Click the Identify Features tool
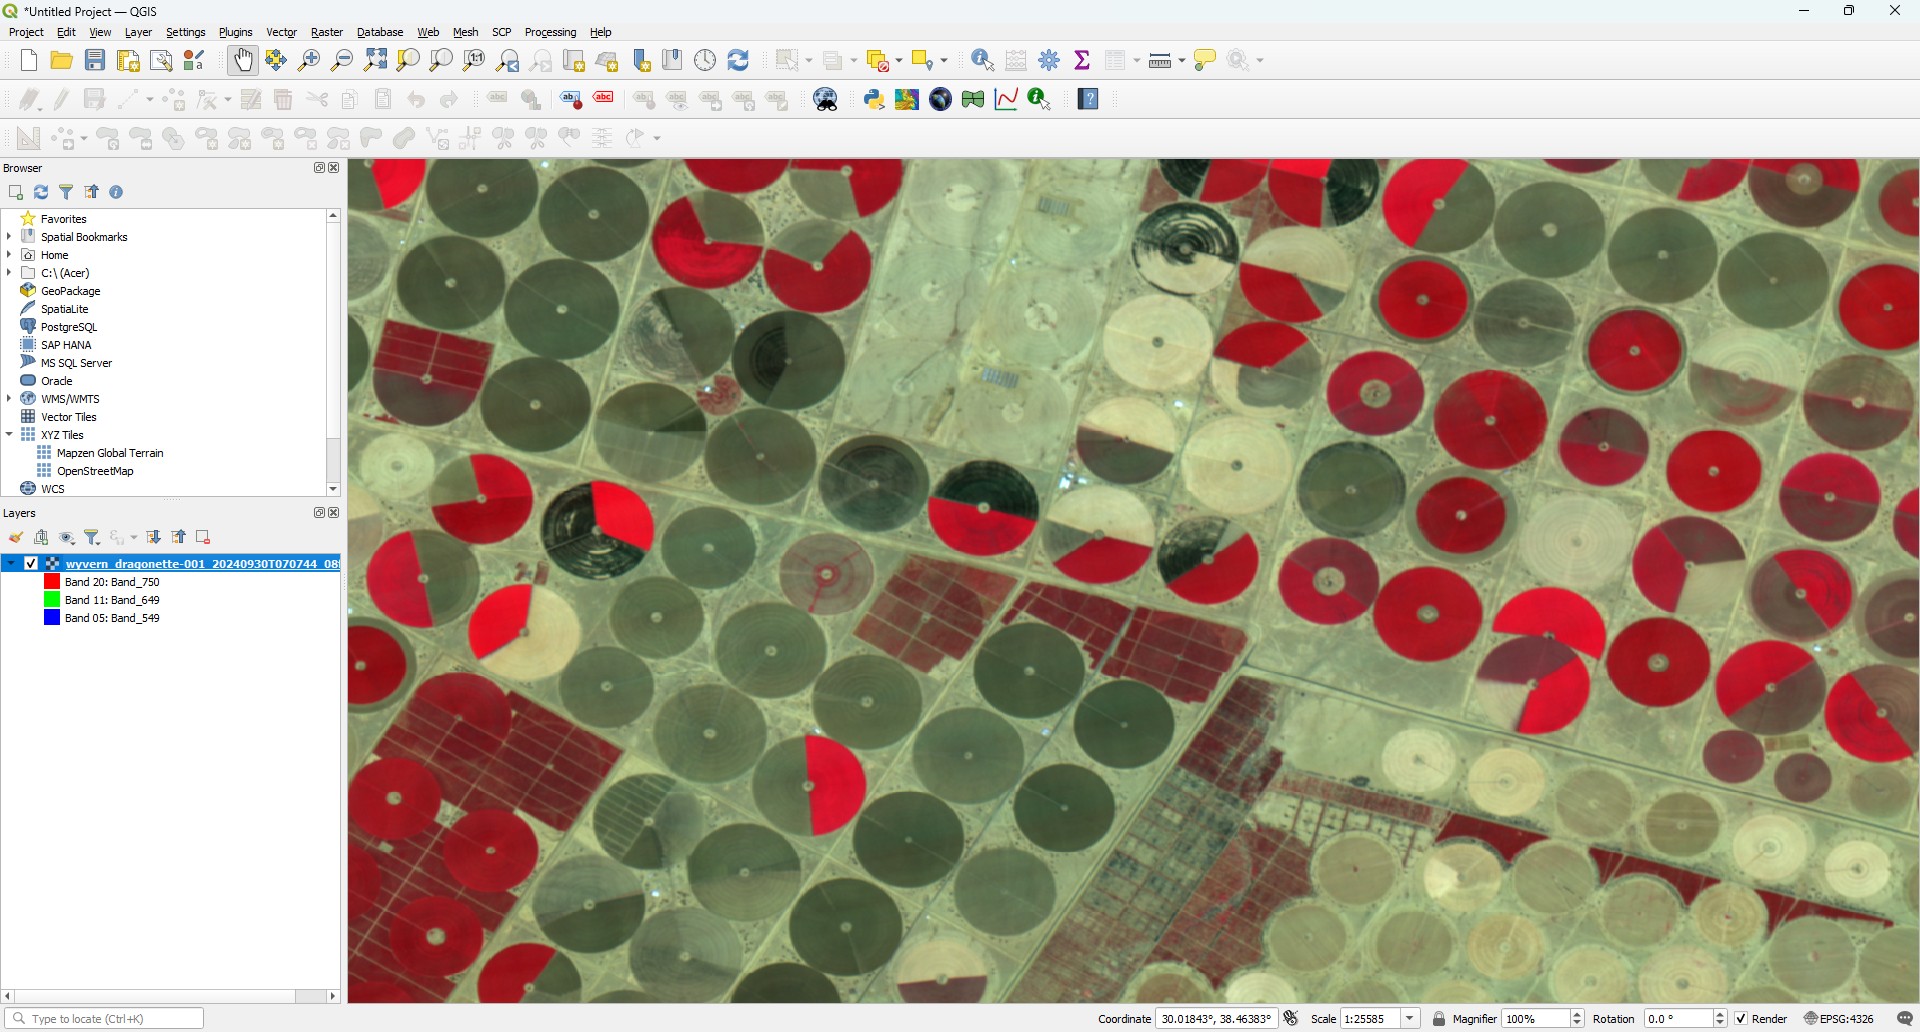1920x1032 pixels. pyautogui.click(x=982, y=61)
